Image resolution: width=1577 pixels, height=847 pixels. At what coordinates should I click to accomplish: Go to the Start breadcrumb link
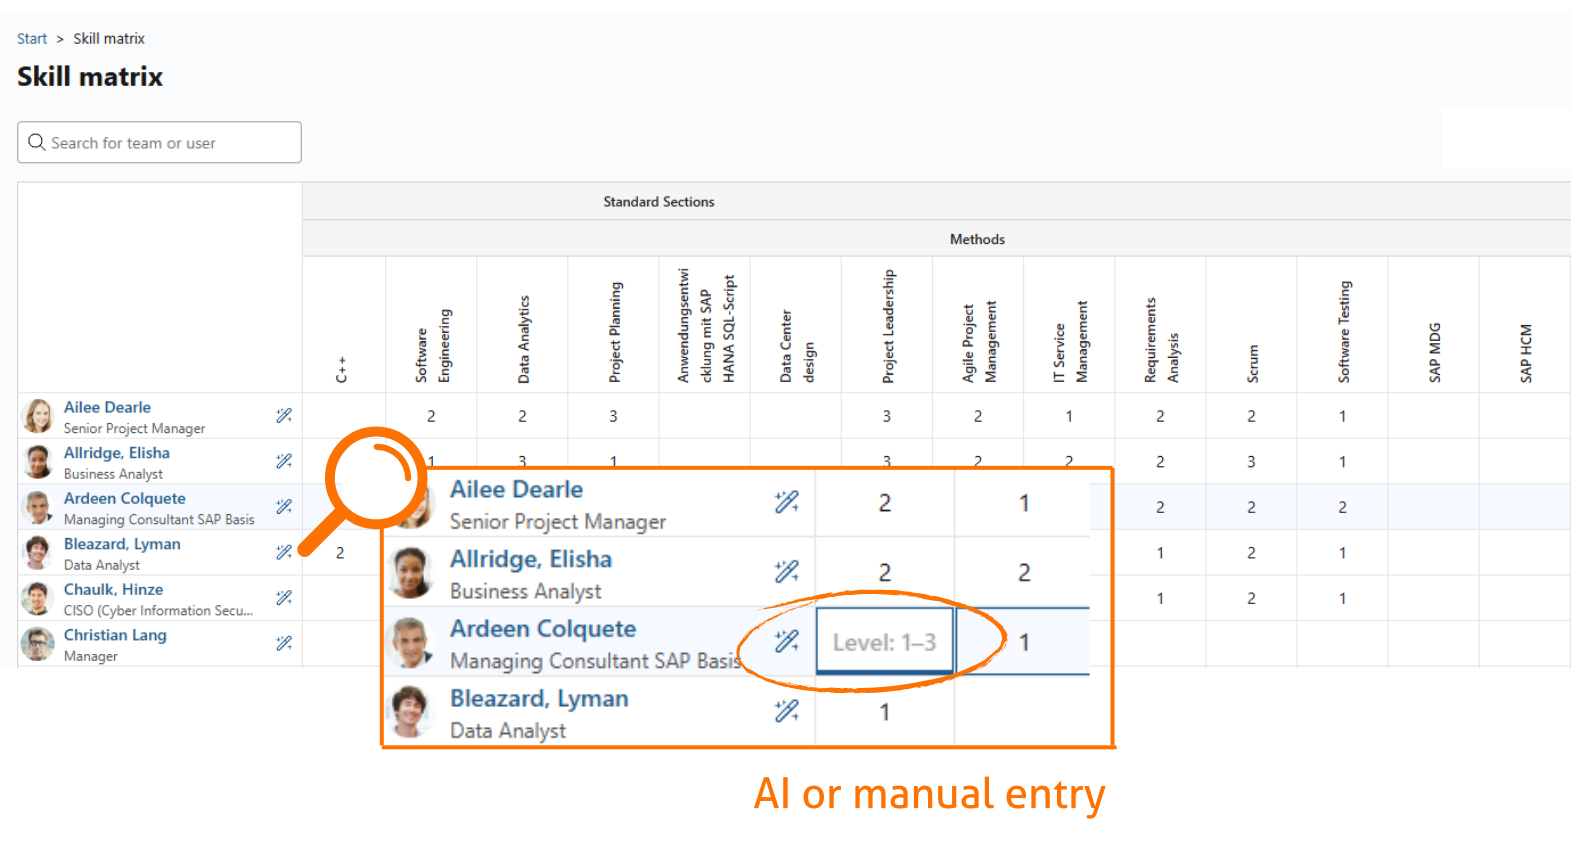pos(32,39)
